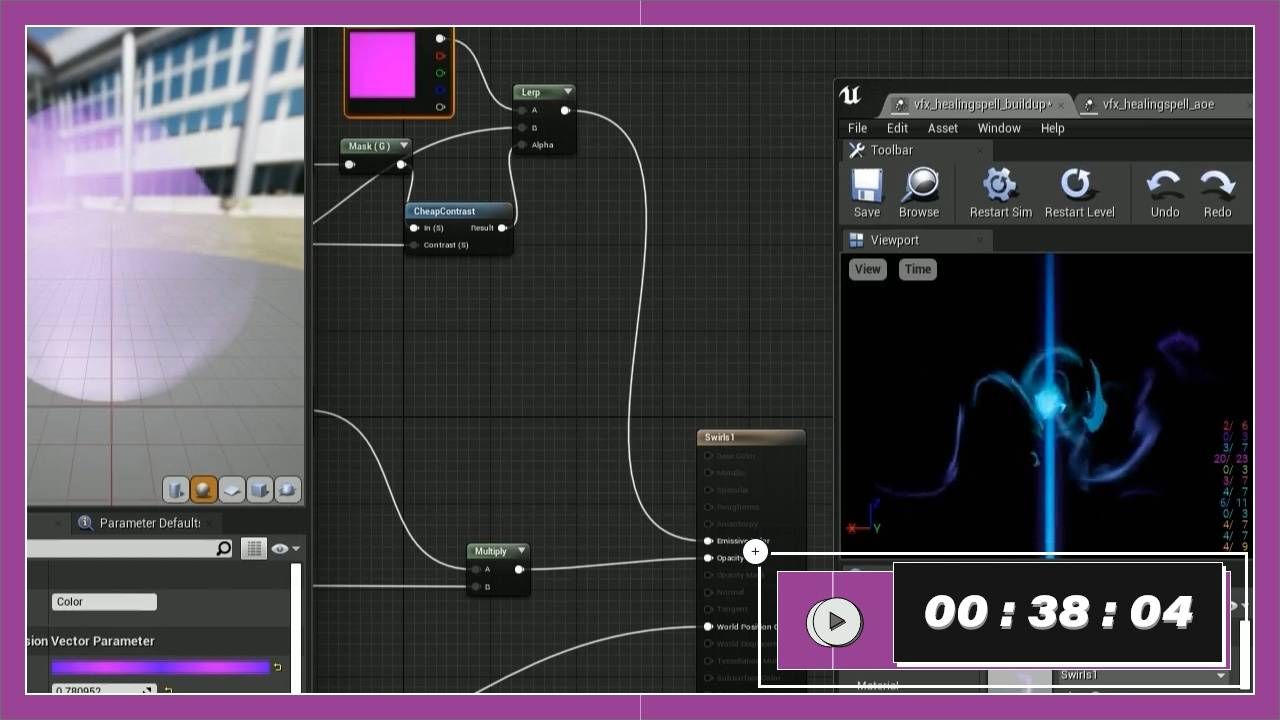Click the Emissive Color input pin

[708, 541]
